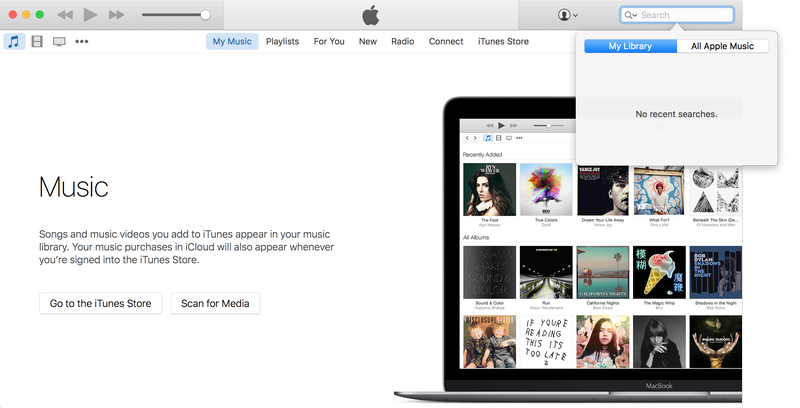Click the green zoom window button
This screenshot has height=408, width=800.
(39, 15)
